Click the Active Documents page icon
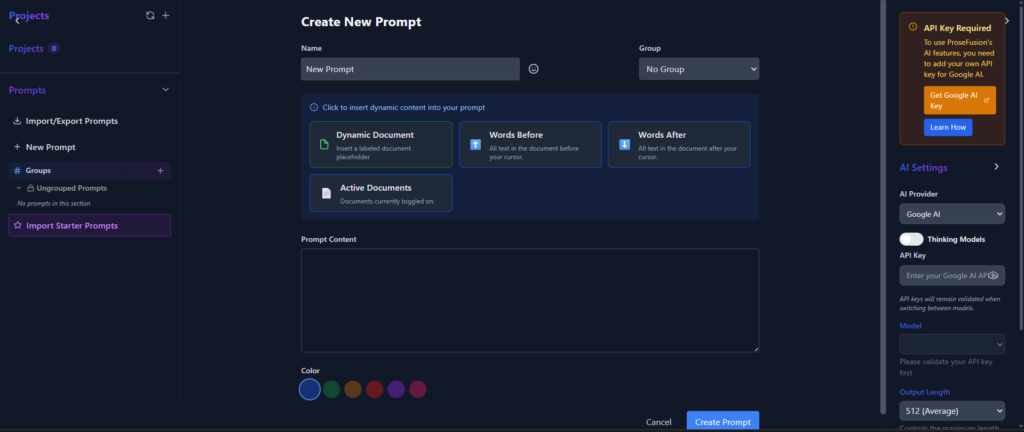 [x=327, y=193]
